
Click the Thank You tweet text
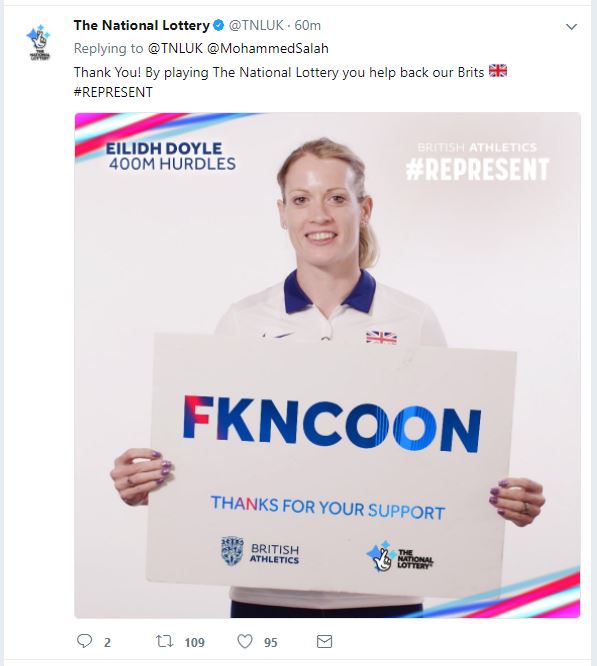point(290,82)
